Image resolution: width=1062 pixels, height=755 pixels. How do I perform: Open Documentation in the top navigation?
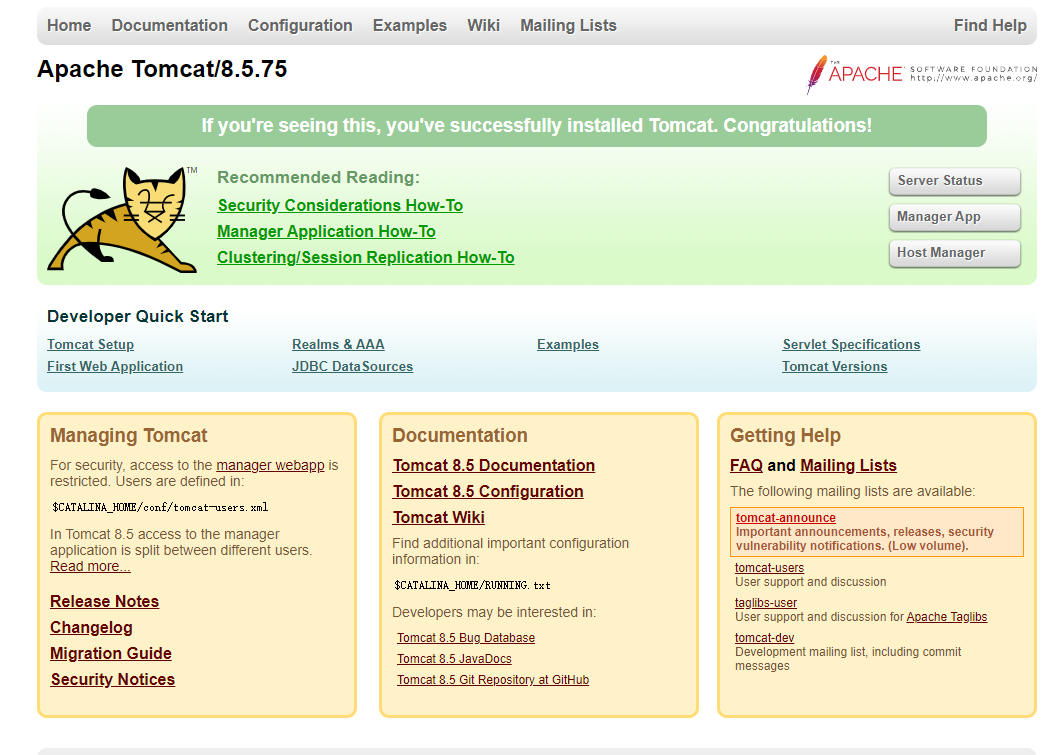click(x=169, y=26)
